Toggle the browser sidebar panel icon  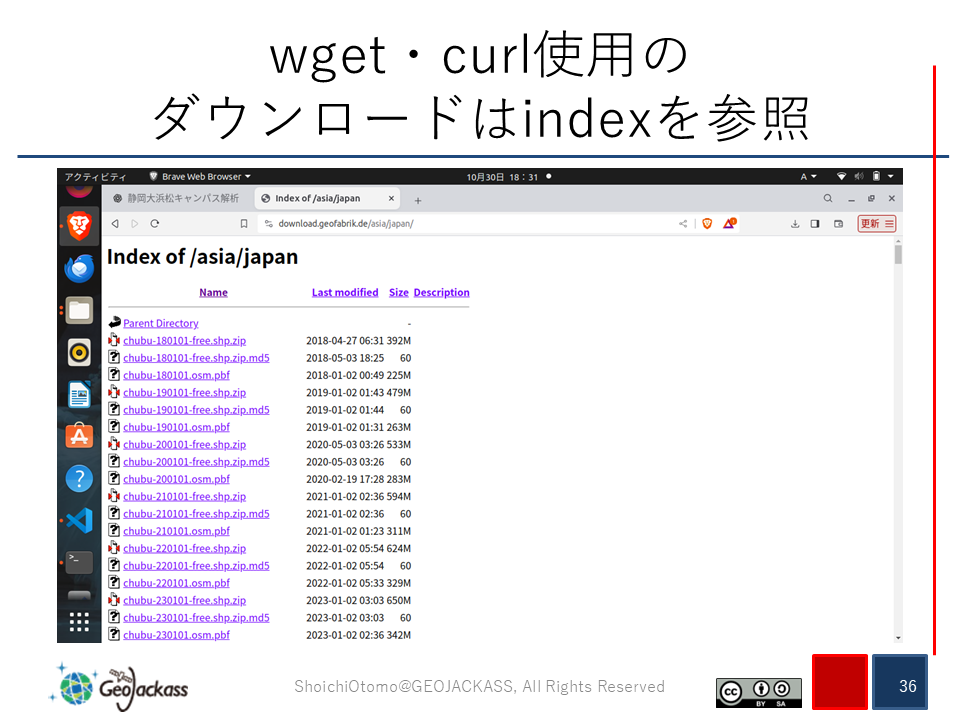click(815, 224)
